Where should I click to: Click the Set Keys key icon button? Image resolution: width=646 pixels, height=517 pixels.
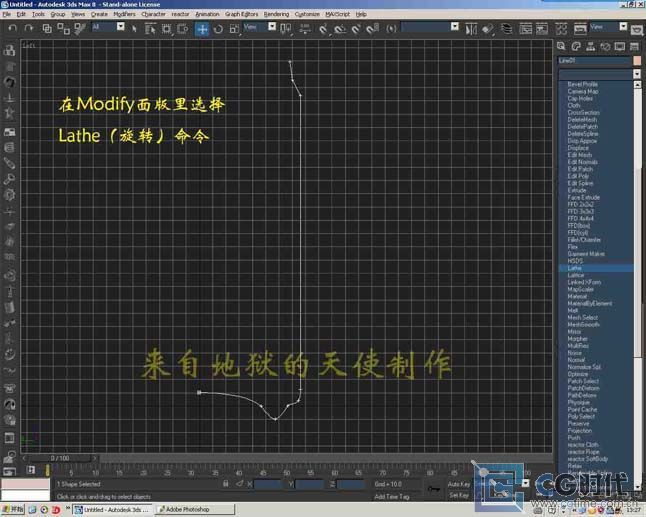pyautogui.click(x=433, y=489)
